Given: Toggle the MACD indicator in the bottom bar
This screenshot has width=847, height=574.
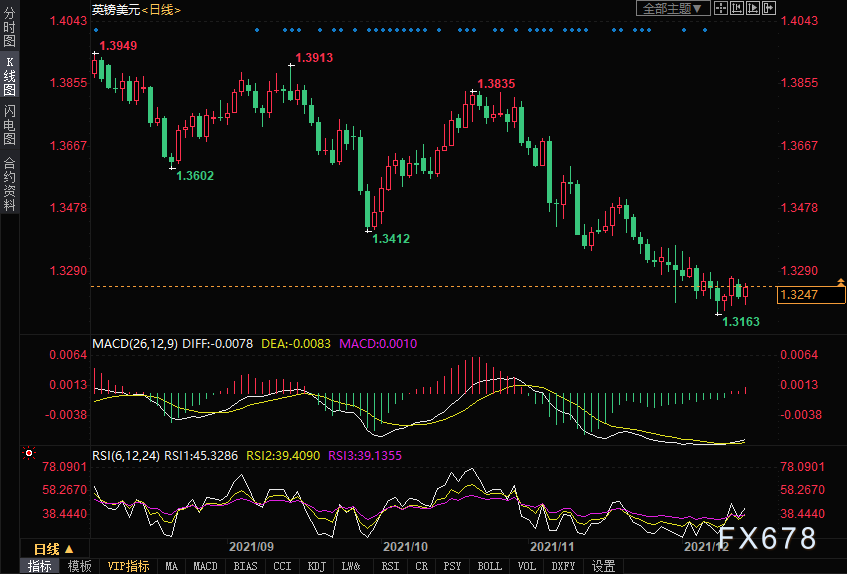Looking at the screenshot, I should pos(205,566).
